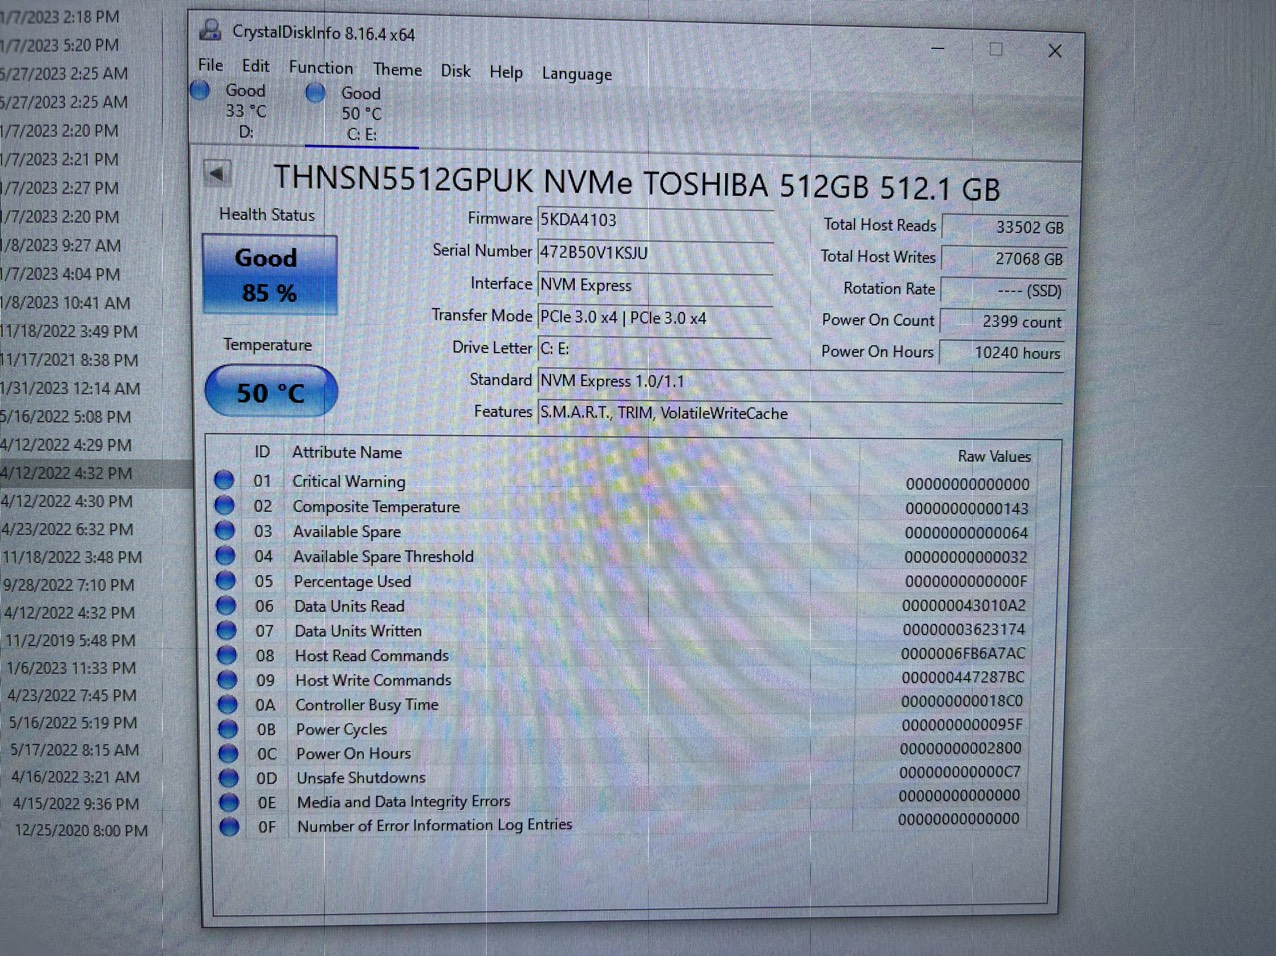Screen dimensions: 1276x956
Task: Click the Power On Hours value 10240 hours
Action: [1004, 353]
